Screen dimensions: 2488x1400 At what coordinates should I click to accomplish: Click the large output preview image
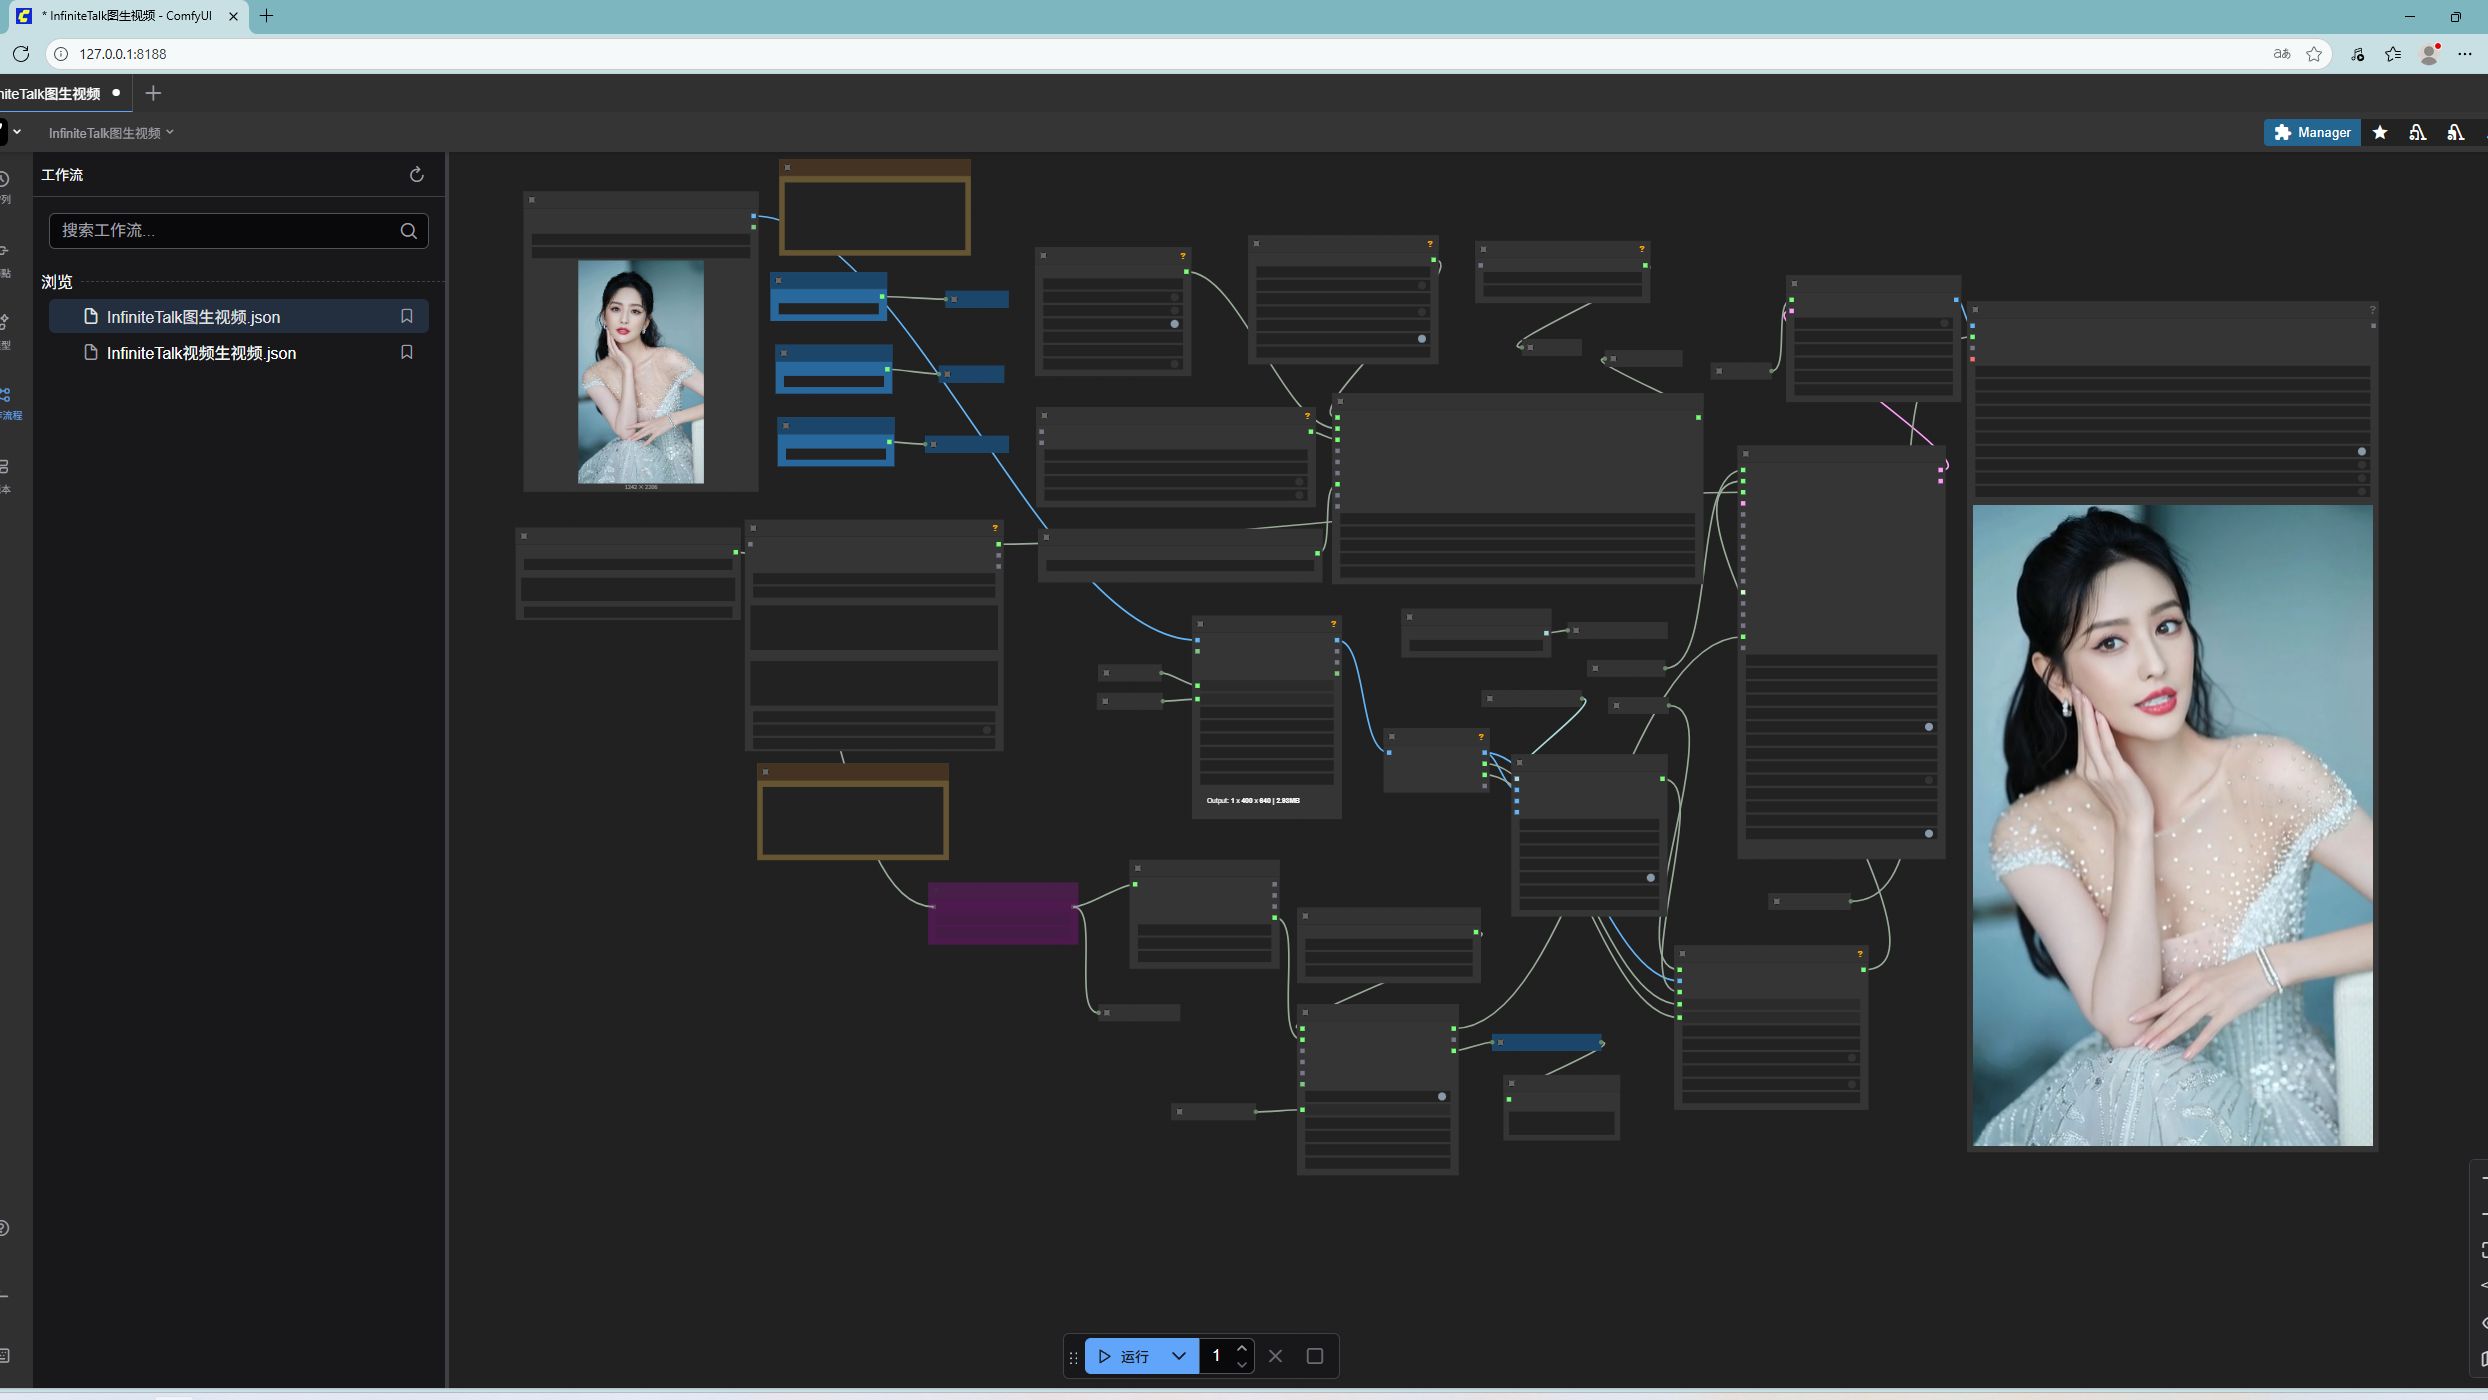2172,825
